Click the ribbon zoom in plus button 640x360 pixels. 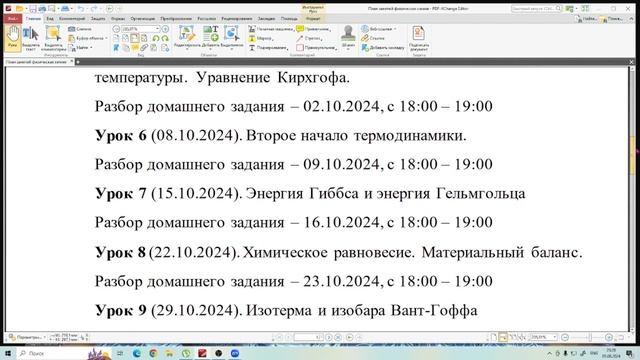(165, 29)
